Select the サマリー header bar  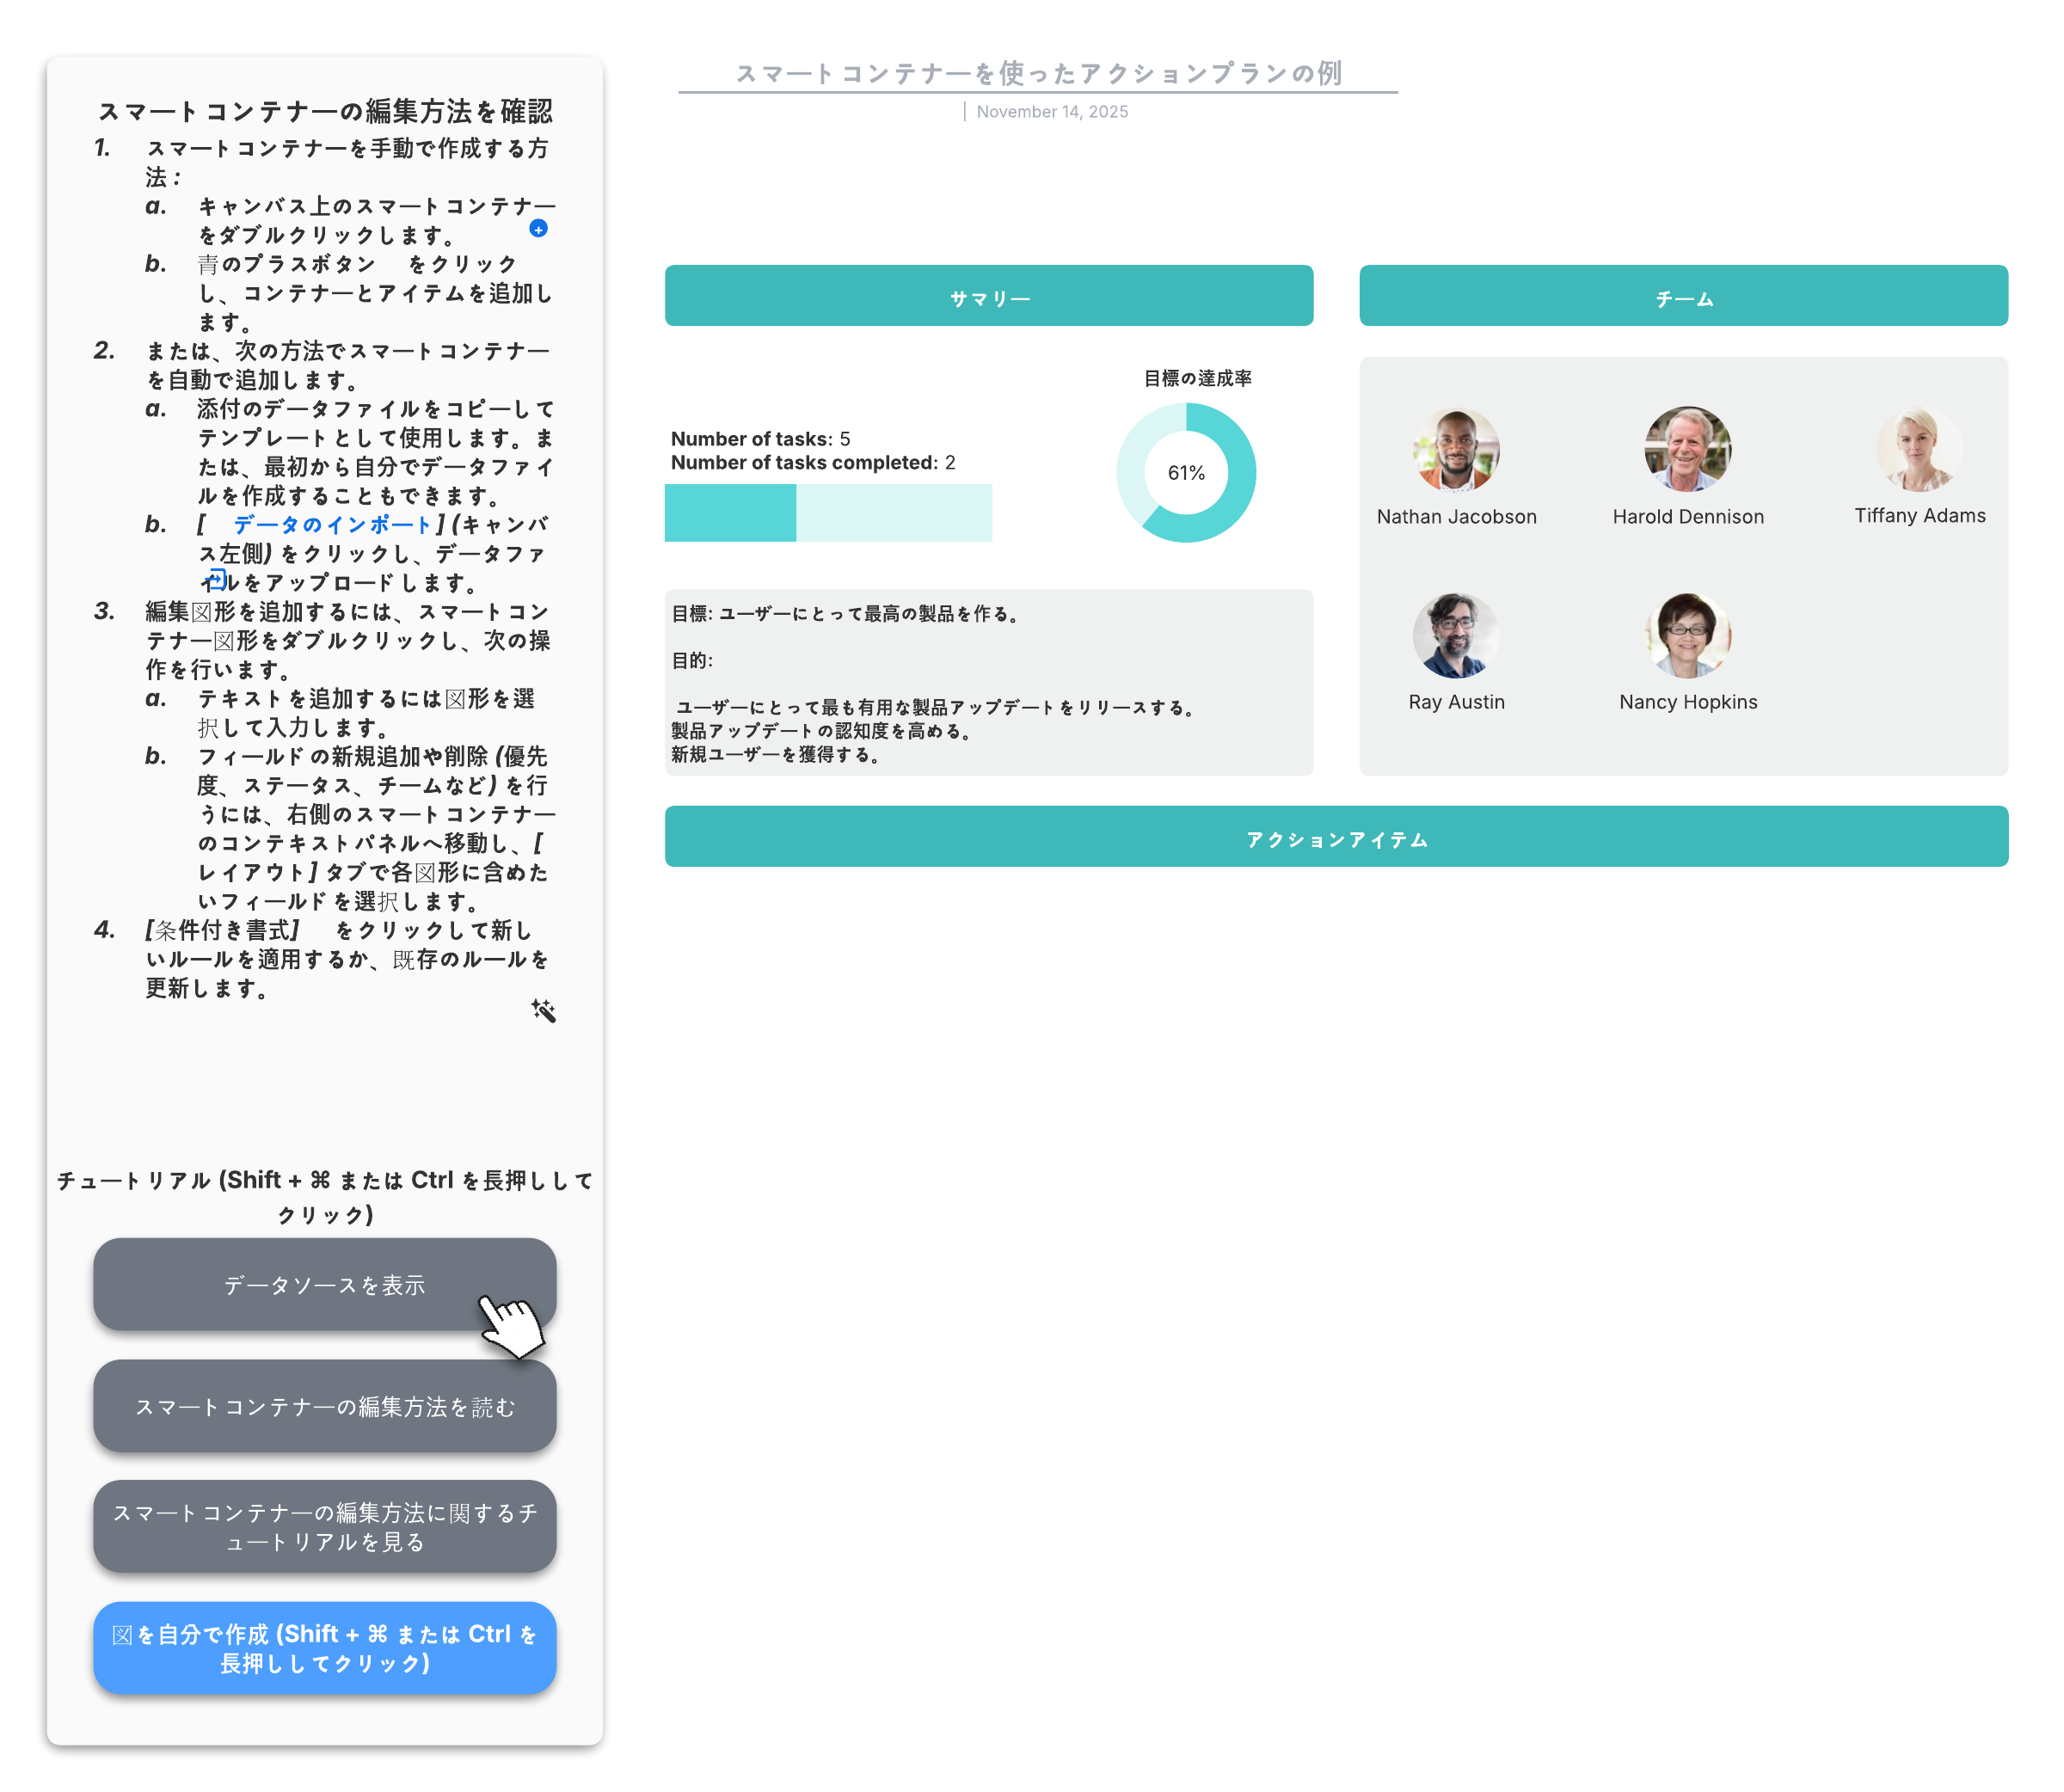(988, 296)
